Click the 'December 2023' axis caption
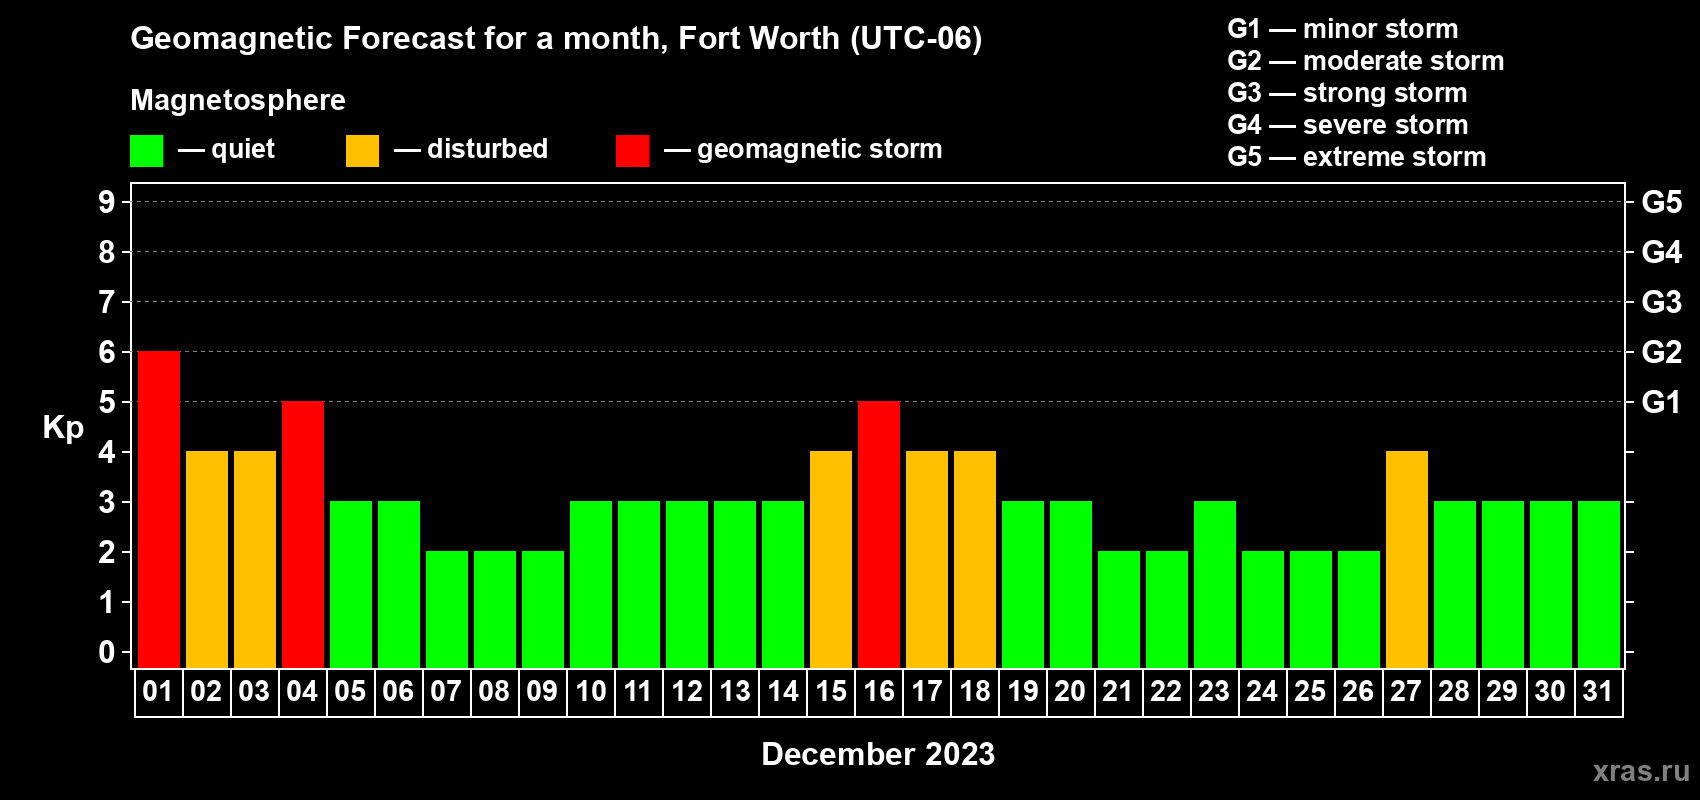The height and width of the screenshot is (800, 1700). click(878, 754)
